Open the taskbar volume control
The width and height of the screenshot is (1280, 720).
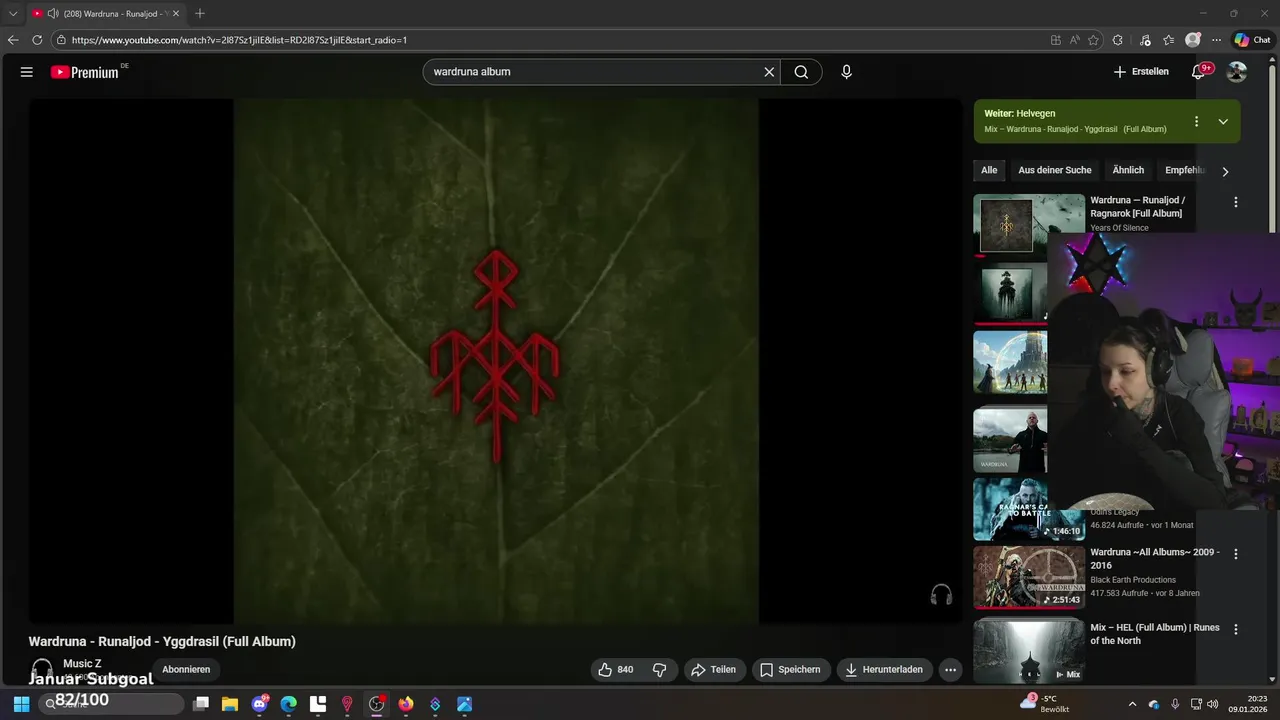(1213, 704)
